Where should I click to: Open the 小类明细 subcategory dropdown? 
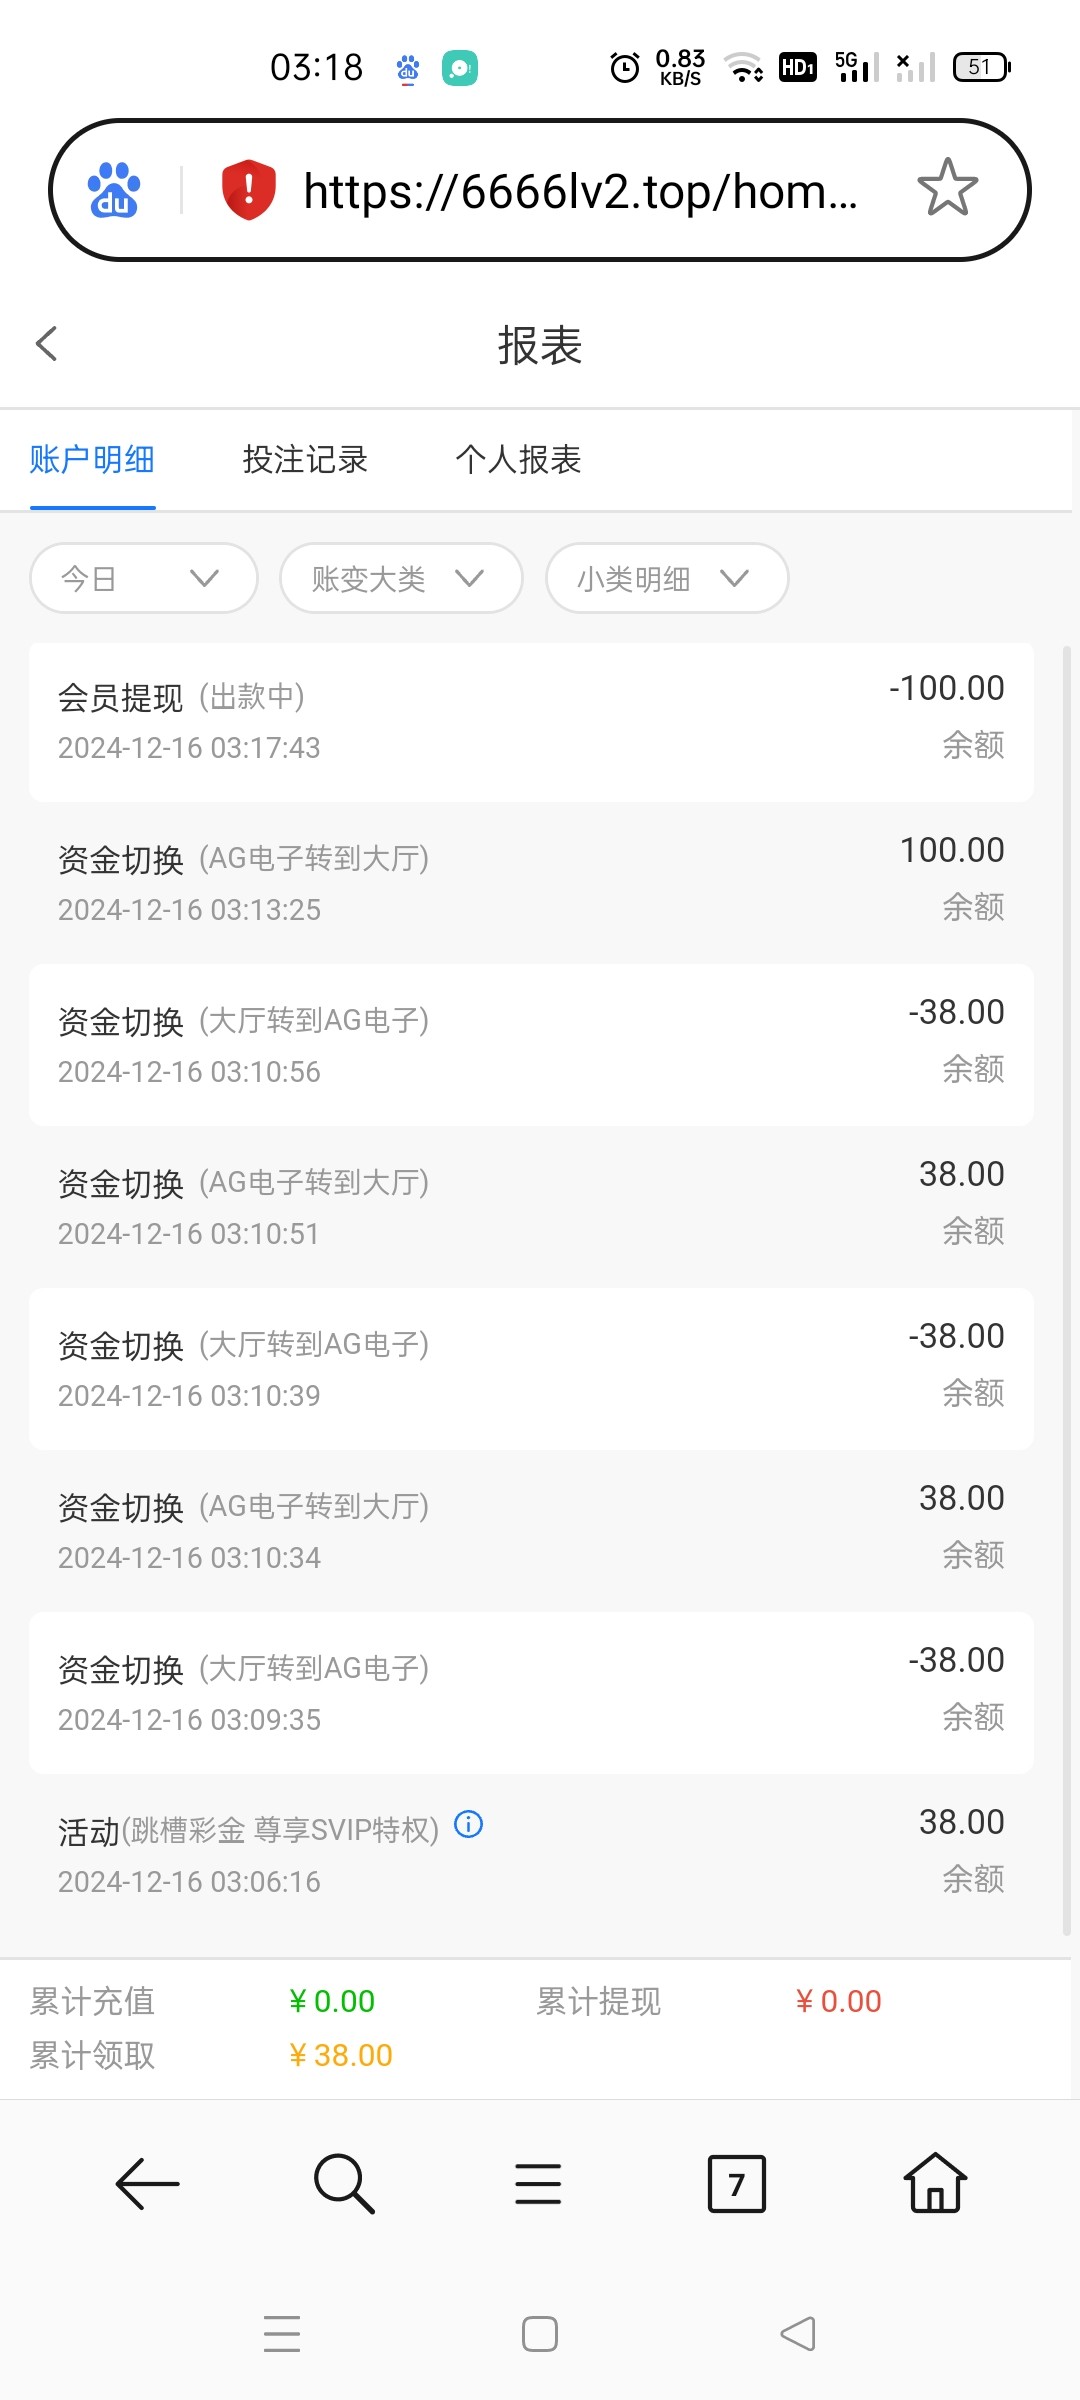[667, 578]
